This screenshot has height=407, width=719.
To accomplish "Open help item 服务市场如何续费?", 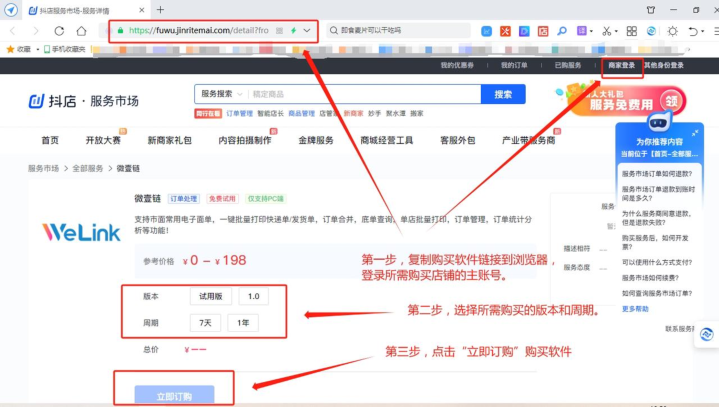I will click(x=650, y=278).
